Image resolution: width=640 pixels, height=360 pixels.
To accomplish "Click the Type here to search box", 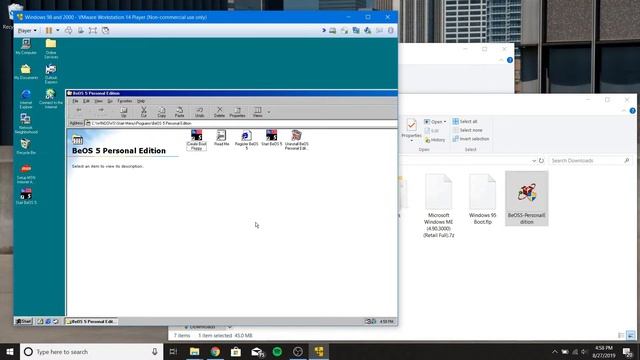I will tap(91, 351).
